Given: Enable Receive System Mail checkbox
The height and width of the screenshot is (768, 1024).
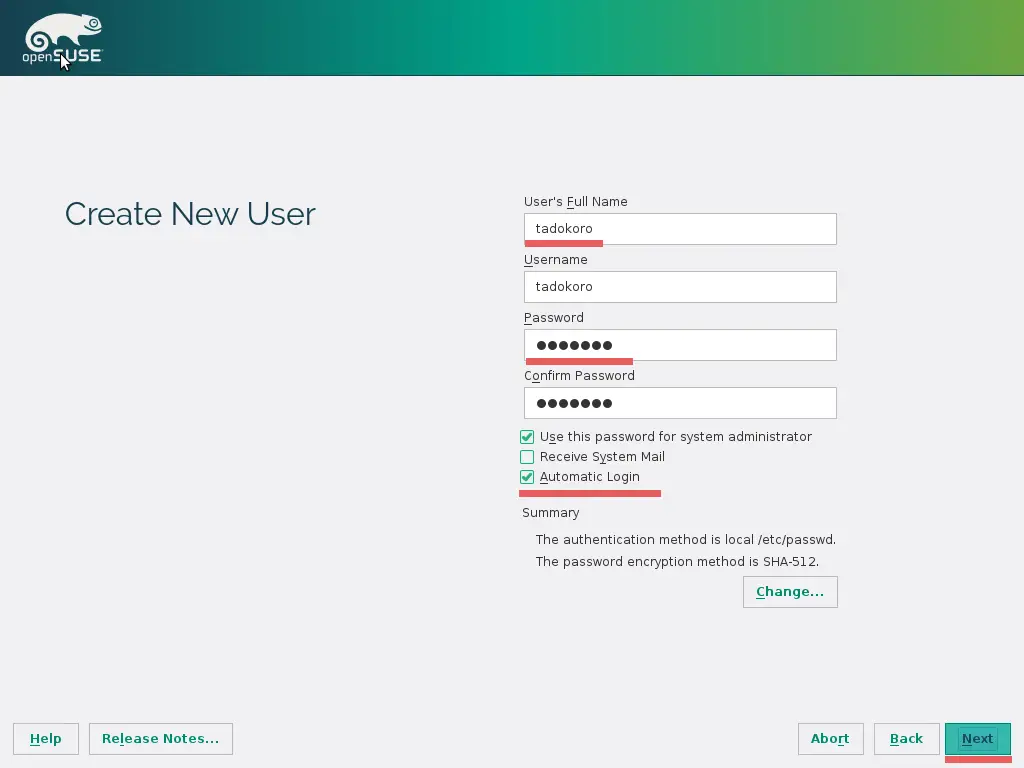Looking at the screenshot, I should (527, 457).
